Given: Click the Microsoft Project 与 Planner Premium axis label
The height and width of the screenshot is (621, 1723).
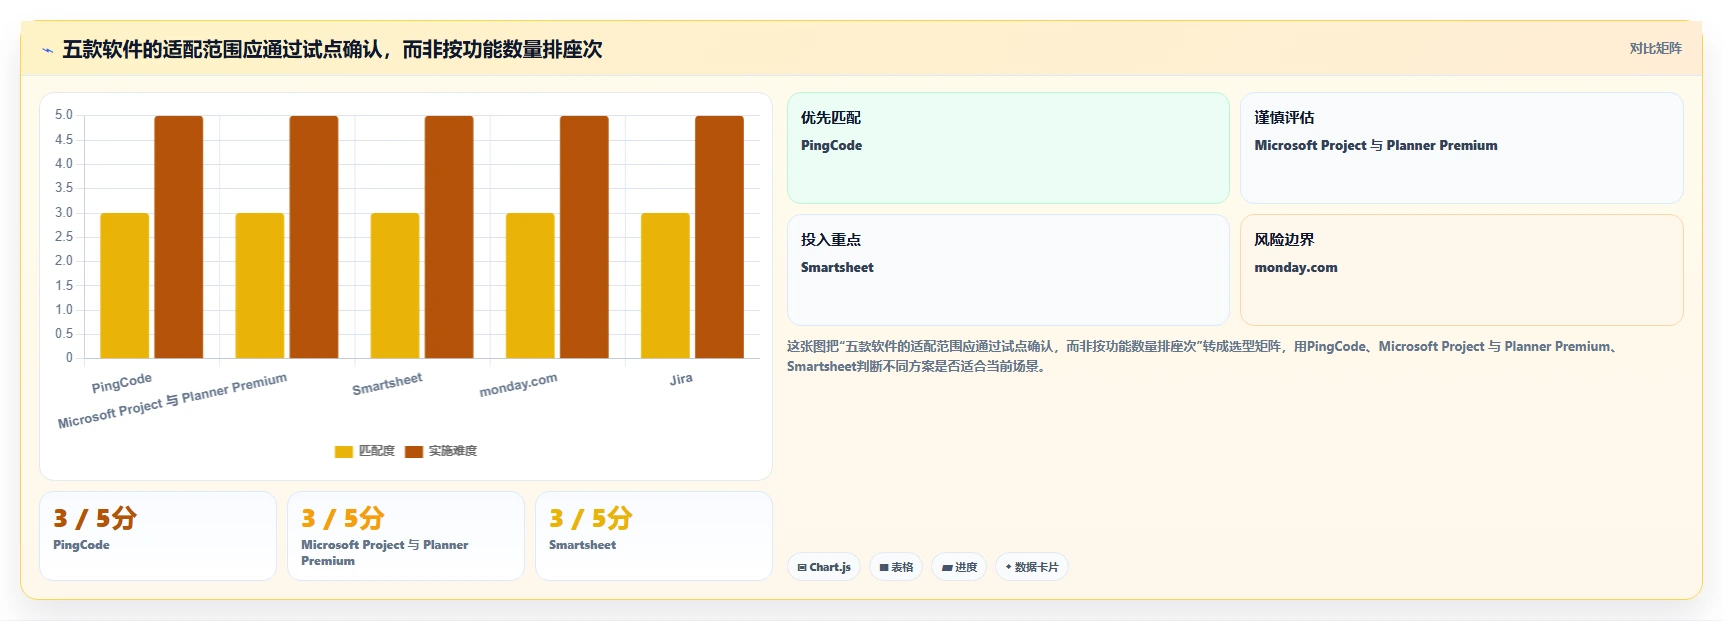Looking at the screenshot, I should pos(172,400).
